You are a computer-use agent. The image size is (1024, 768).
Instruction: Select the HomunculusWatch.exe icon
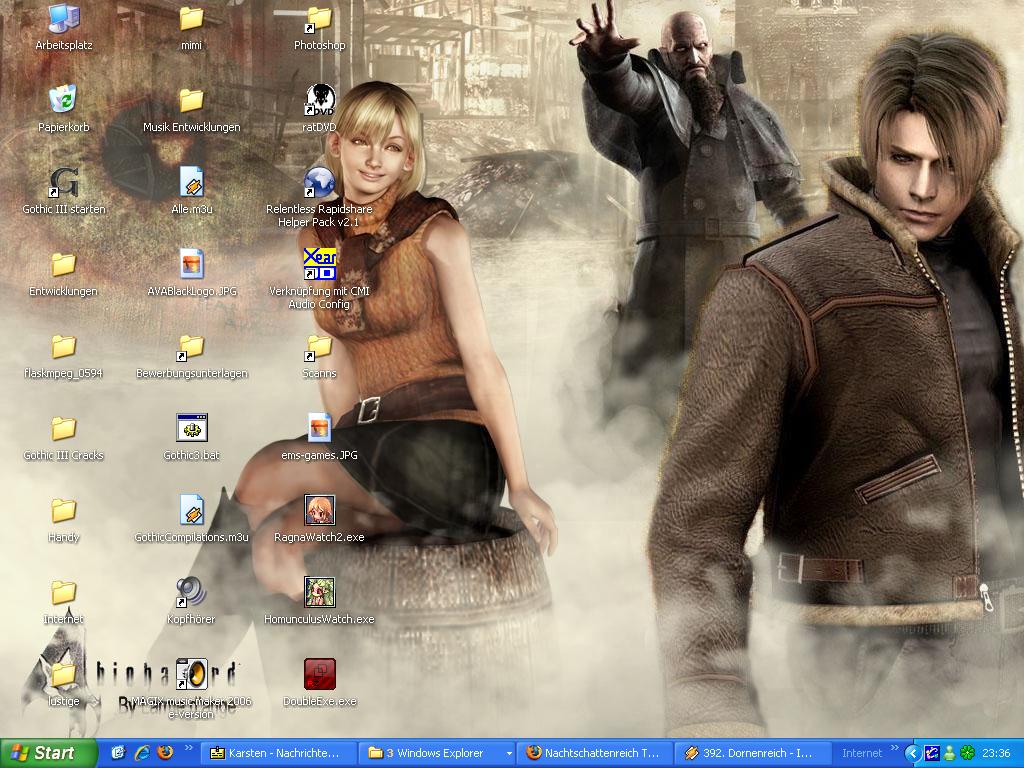click(x=319, y=593)
